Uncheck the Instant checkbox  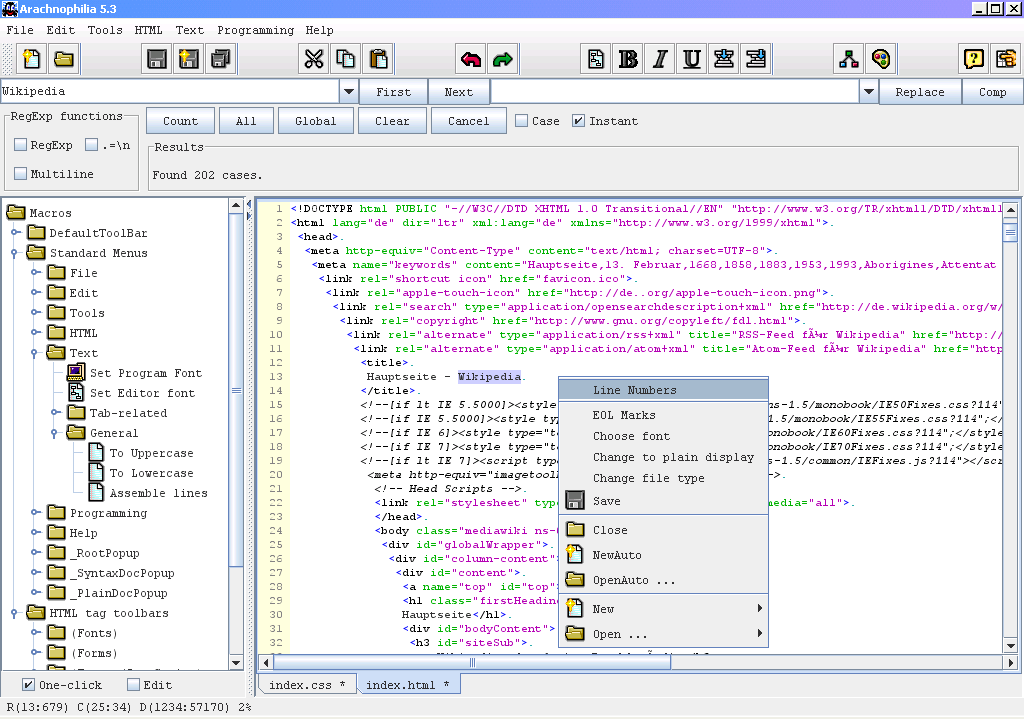(578, 121)
